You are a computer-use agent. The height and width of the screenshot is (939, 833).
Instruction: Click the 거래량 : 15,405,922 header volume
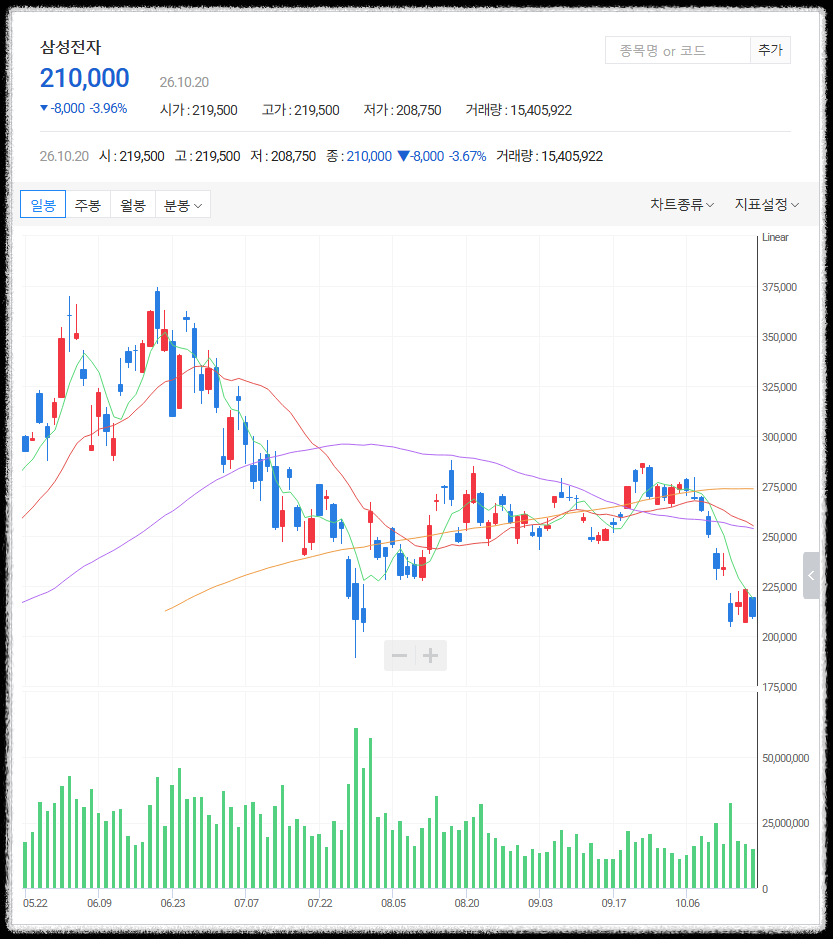click(x=519, y=110)
